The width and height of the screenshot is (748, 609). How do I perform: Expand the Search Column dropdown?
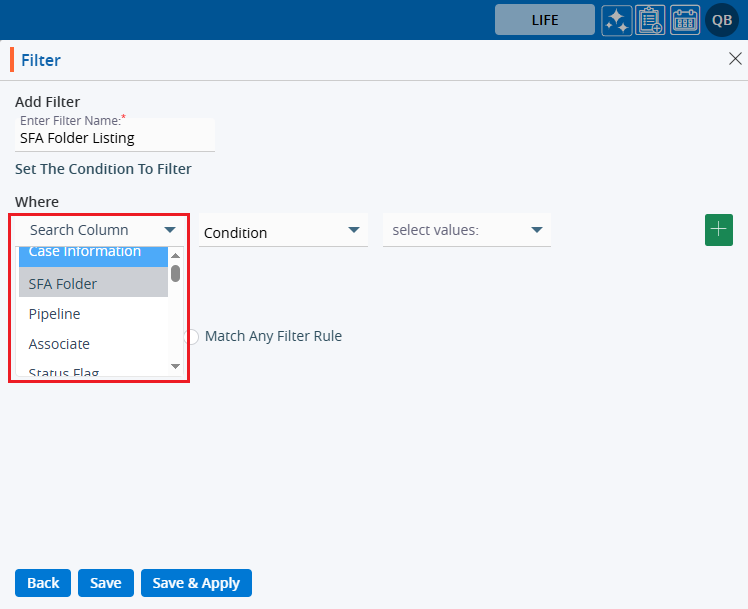pos(98,230)
